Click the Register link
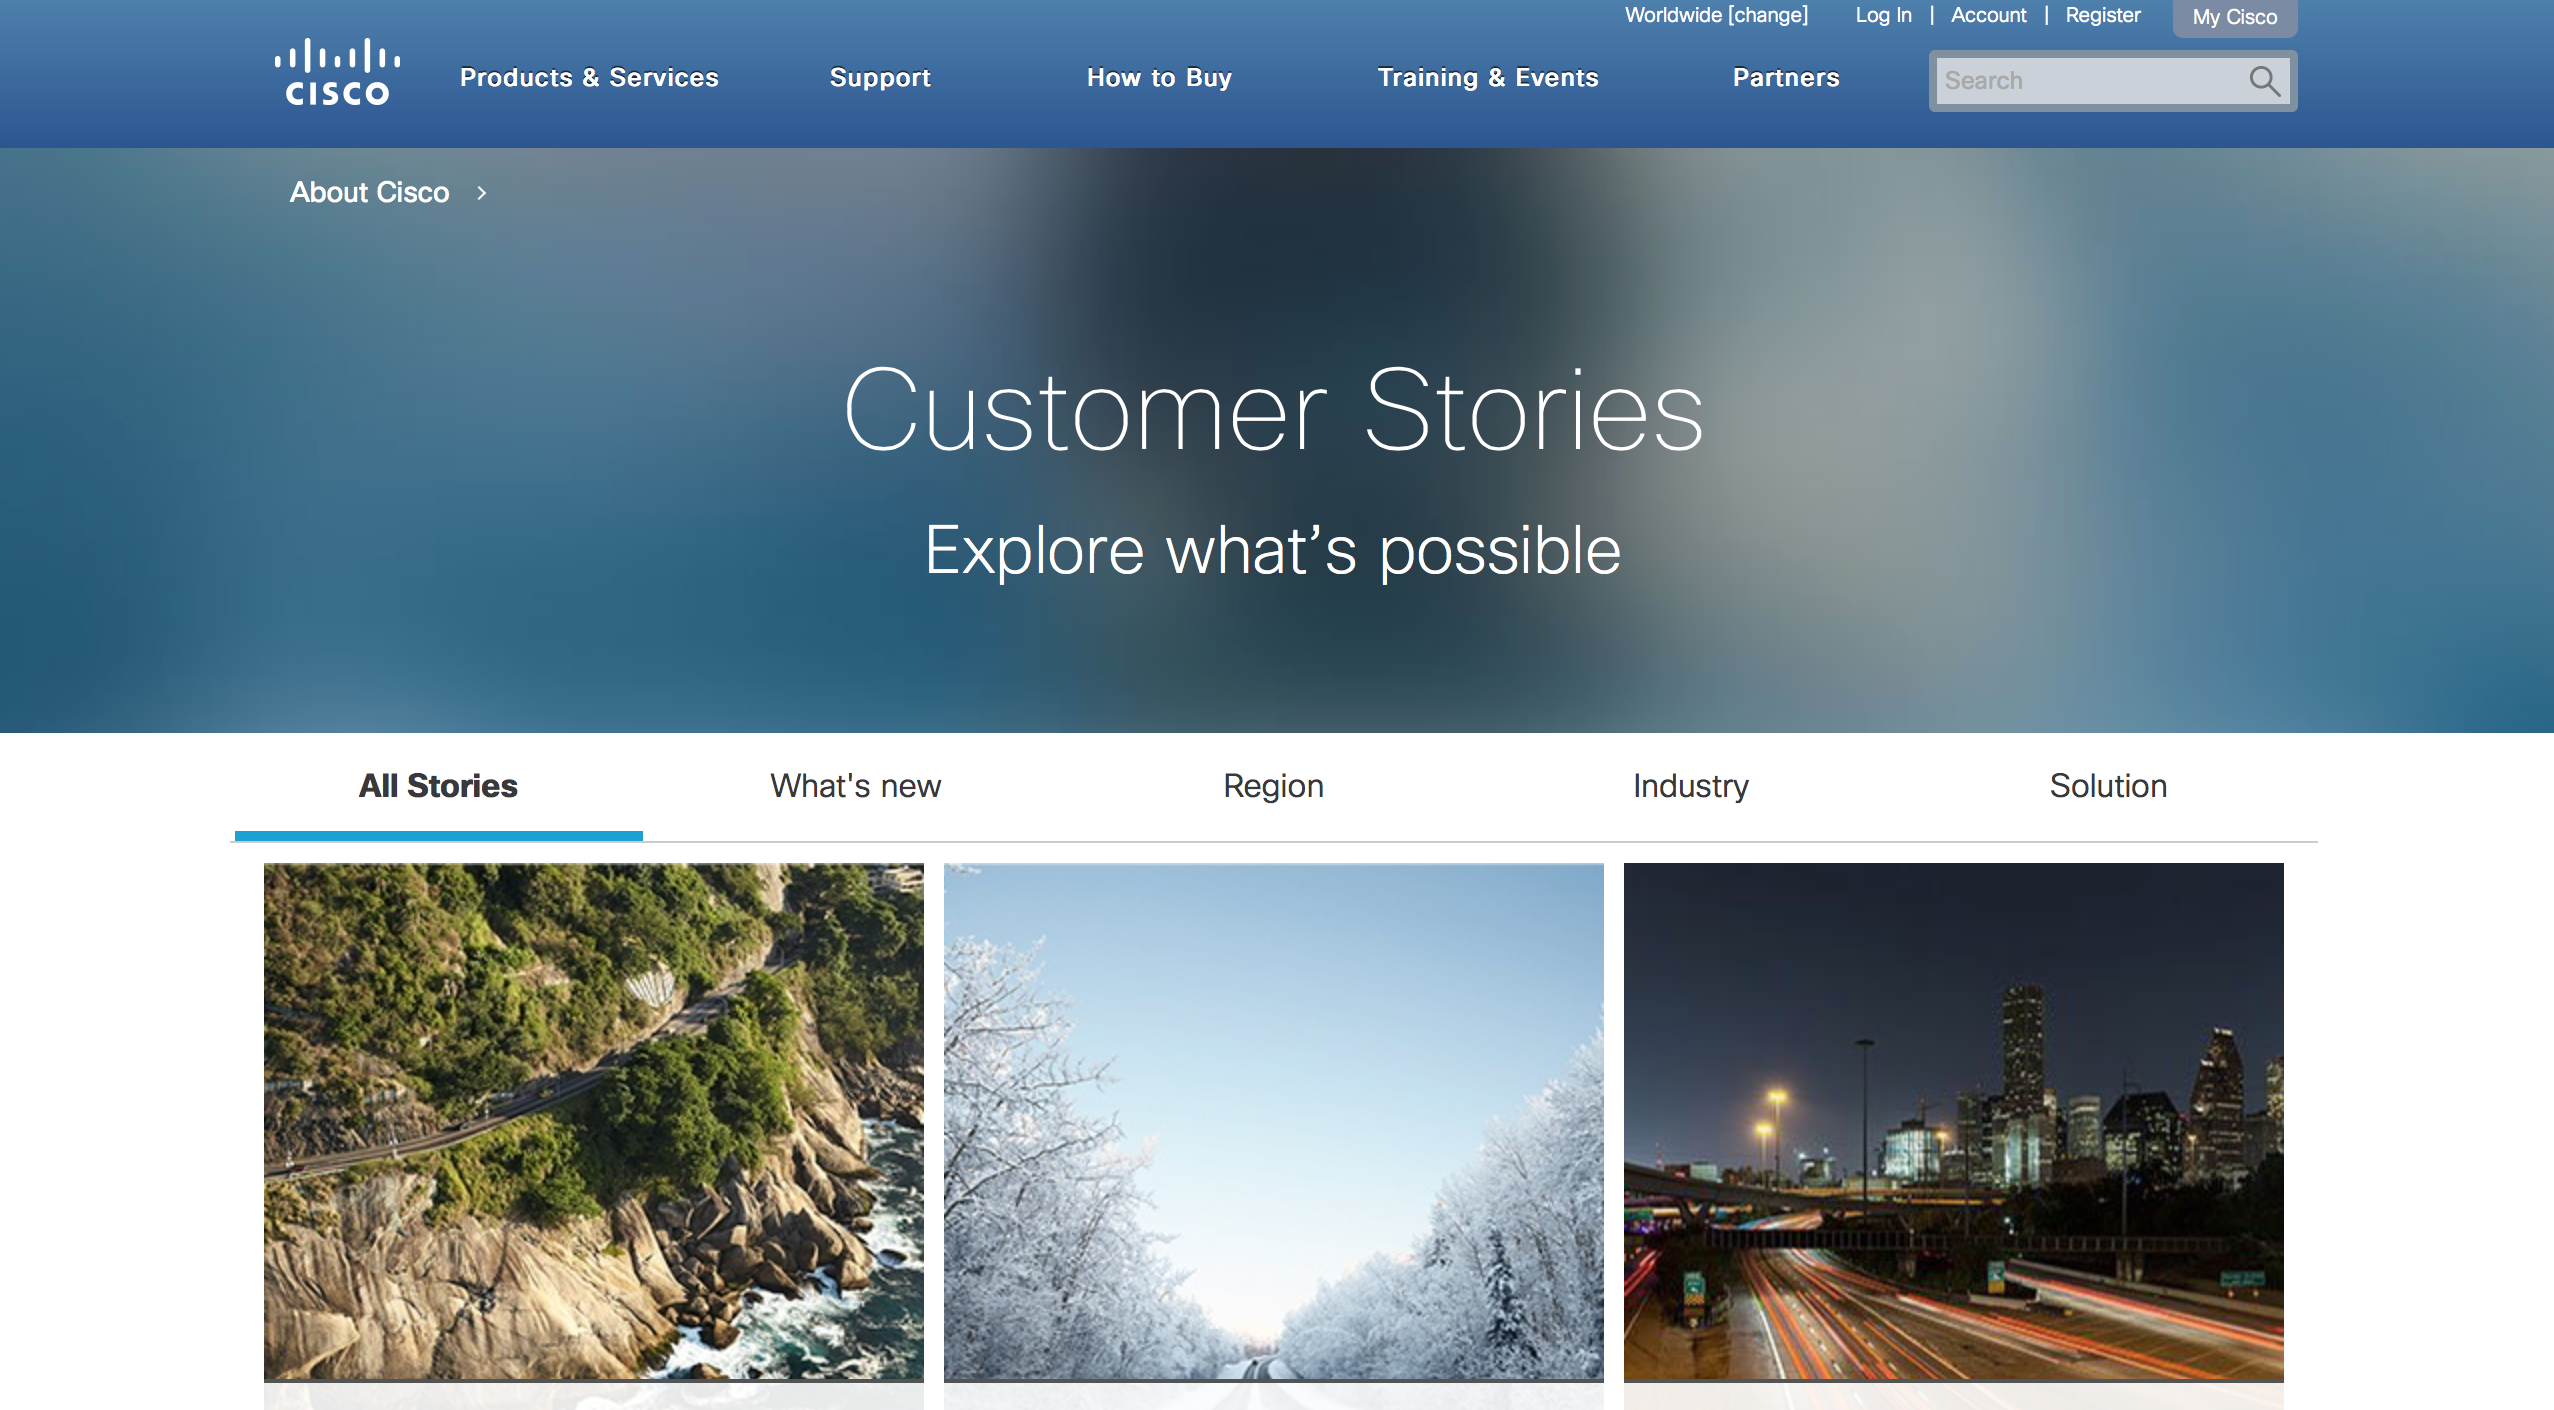 click(x=2103, y=15)
